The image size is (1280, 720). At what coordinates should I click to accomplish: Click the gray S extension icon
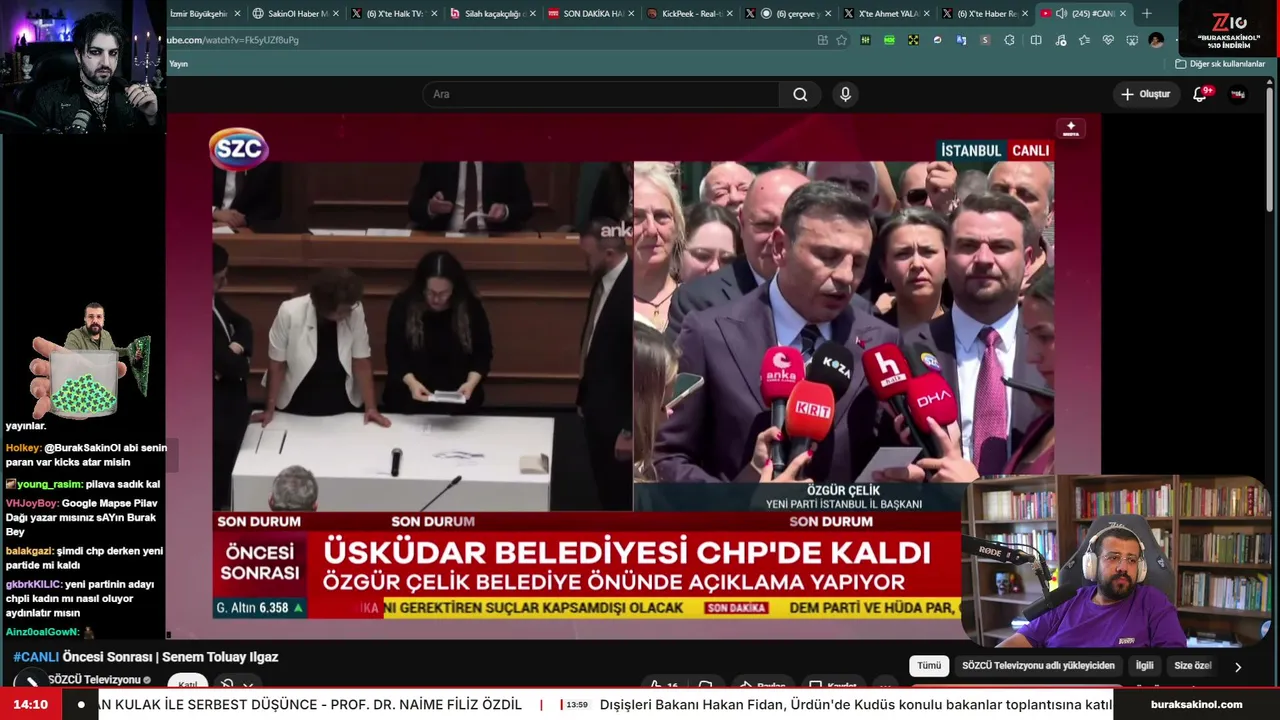click(x=985, y=40)
